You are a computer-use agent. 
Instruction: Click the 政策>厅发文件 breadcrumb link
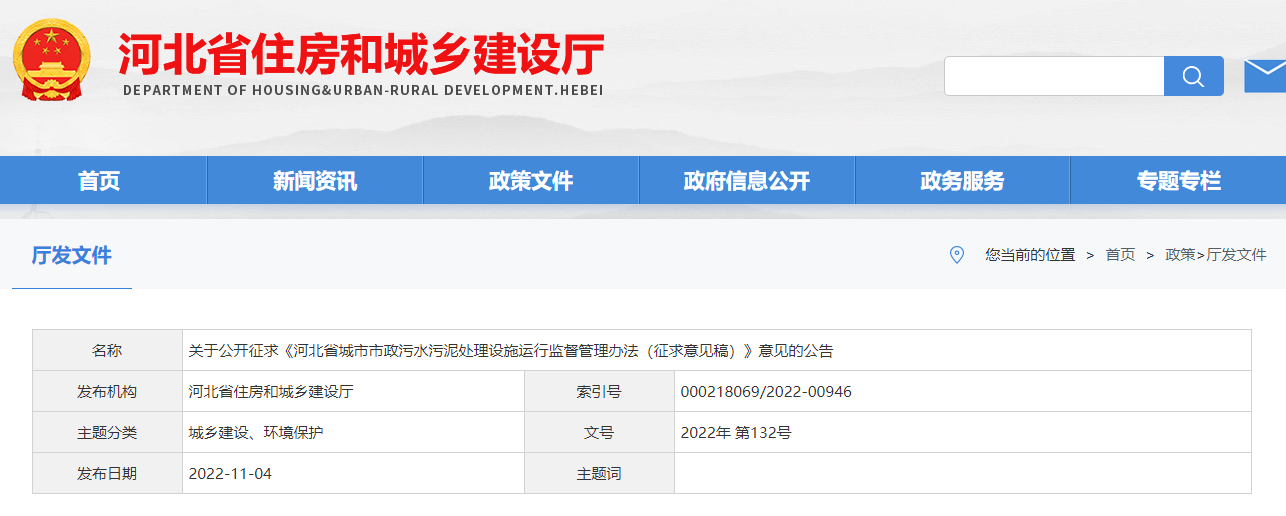coord(1216,255)
